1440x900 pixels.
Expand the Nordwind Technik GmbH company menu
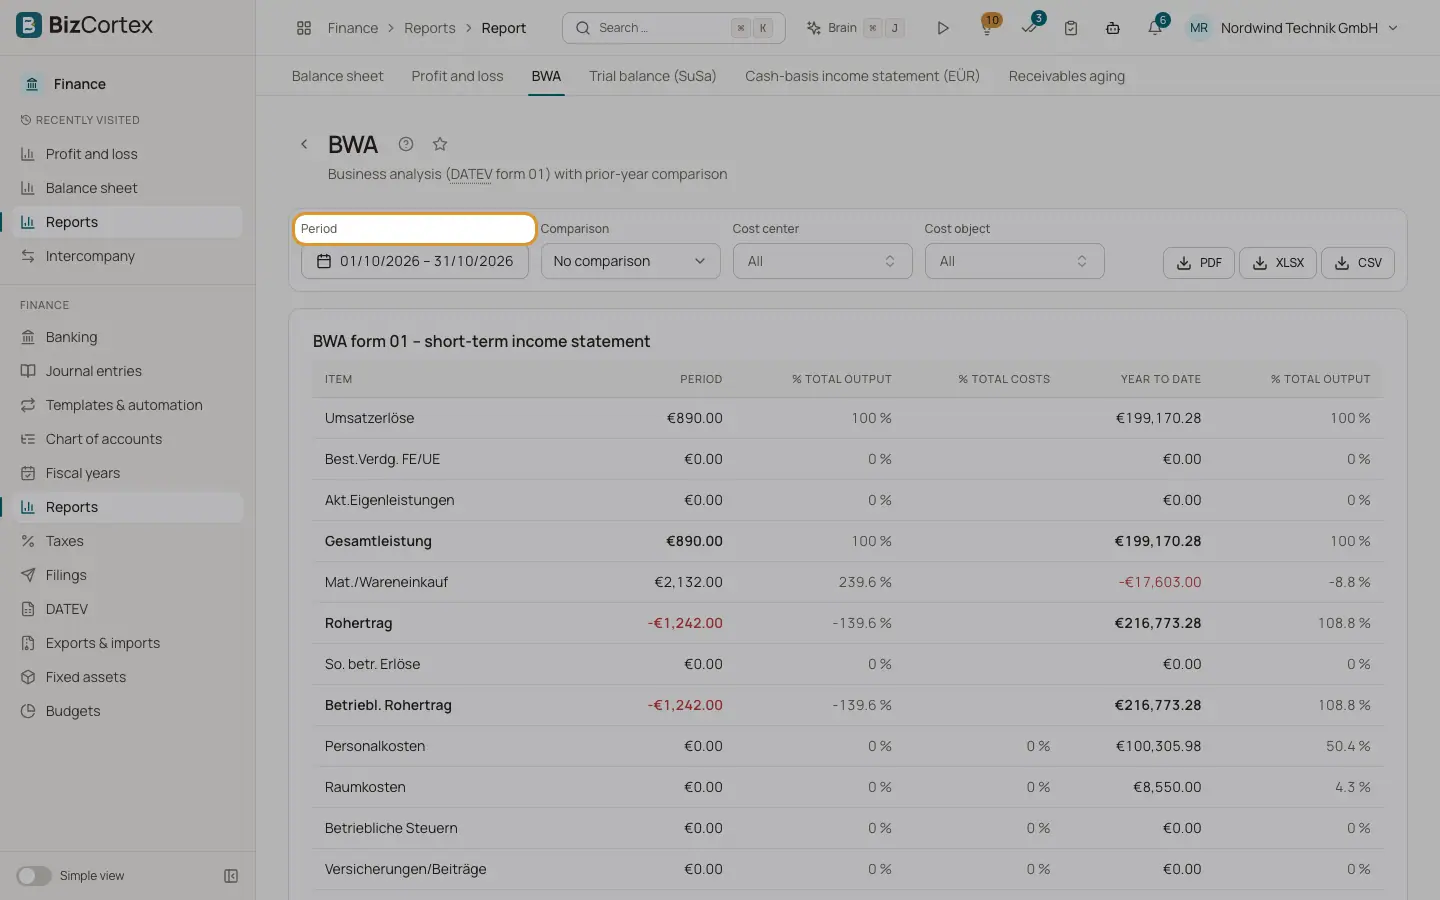point(1309,28)
